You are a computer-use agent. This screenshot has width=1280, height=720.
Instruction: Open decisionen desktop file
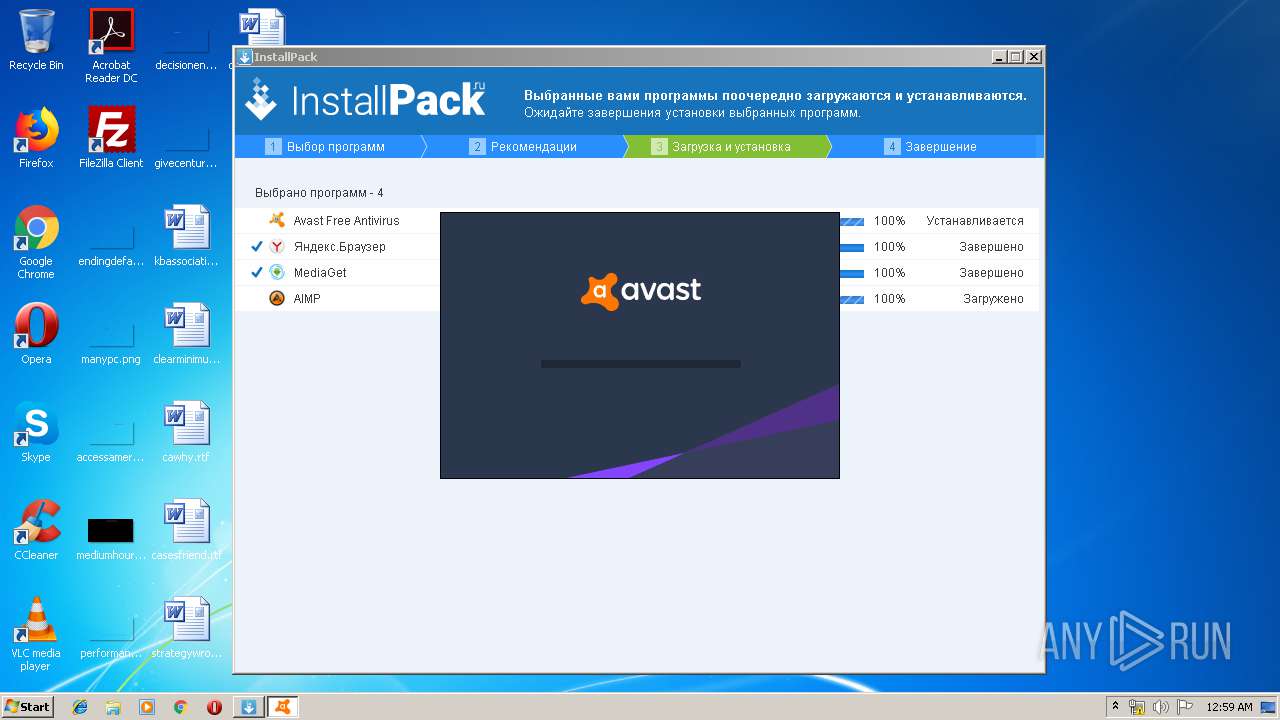pos(186,46)
